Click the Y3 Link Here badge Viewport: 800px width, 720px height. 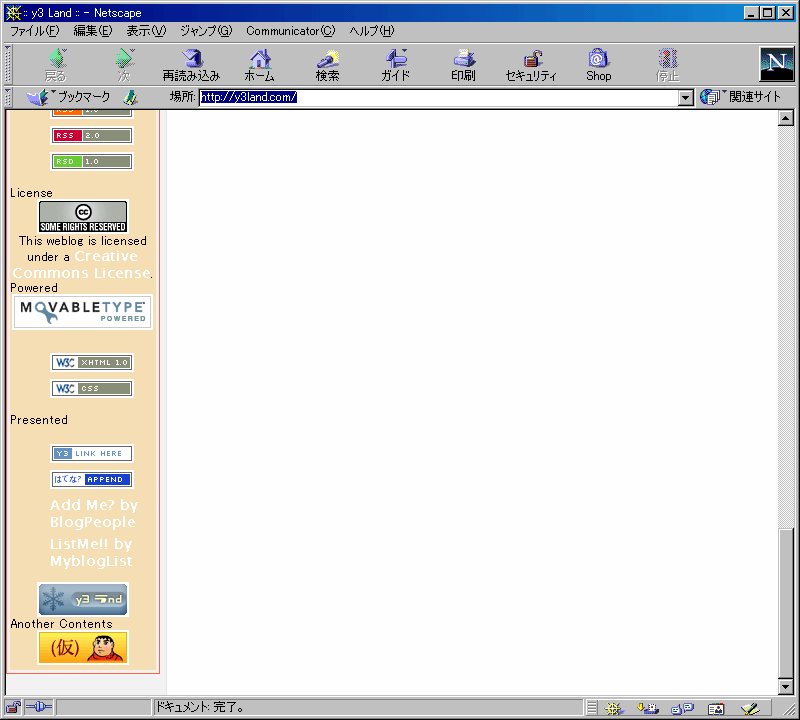92,454
